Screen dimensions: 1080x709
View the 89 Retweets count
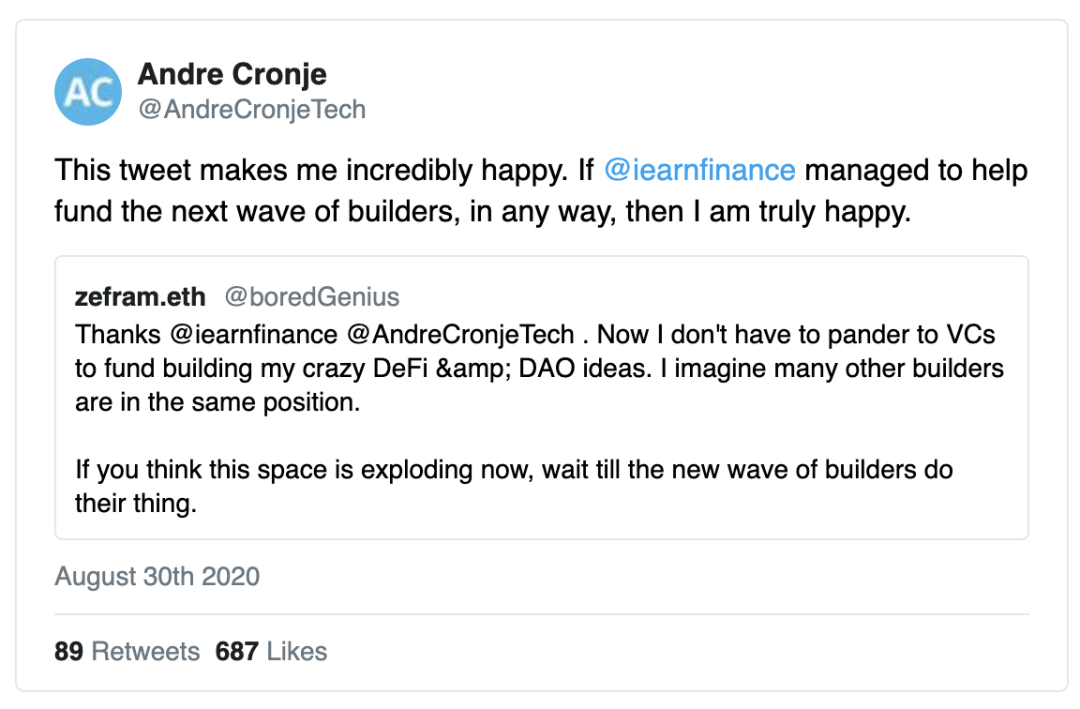[127, 652]
